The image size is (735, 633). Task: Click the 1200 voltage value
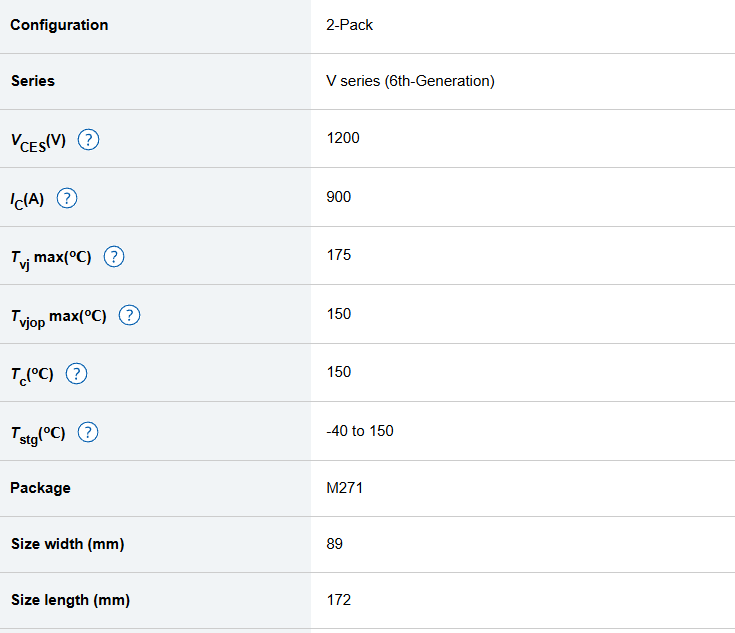(342, 138)
